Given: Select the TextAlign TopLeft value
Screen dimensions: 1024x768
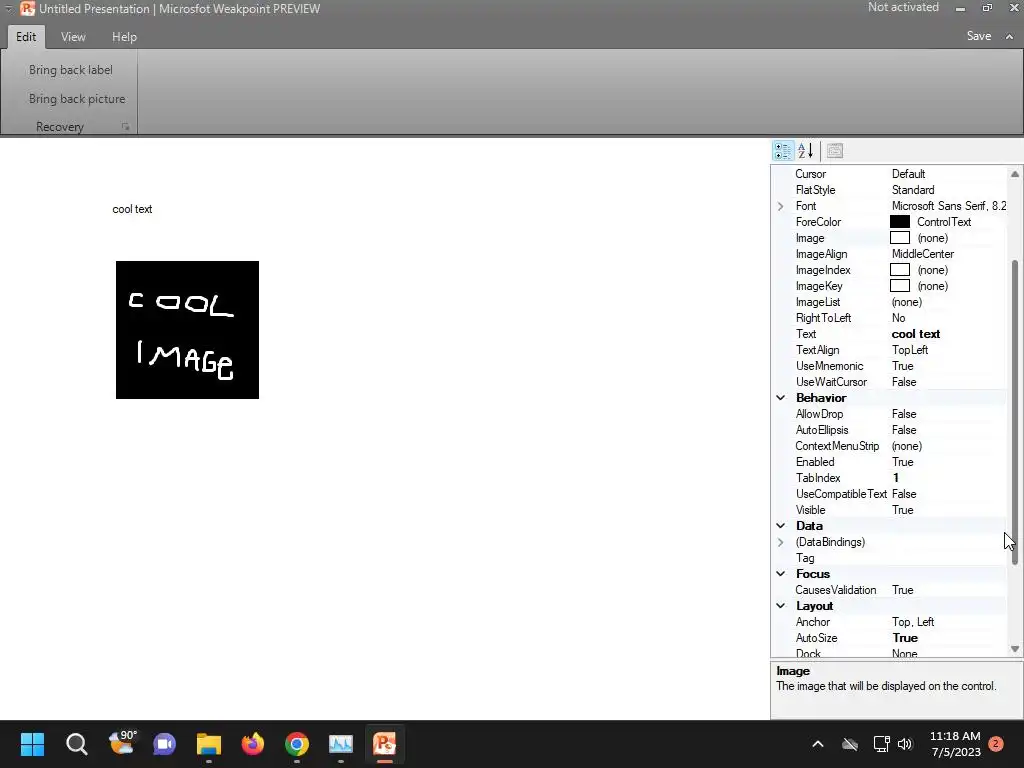Looking at the screenshot, I should click(x=910, y=350).
